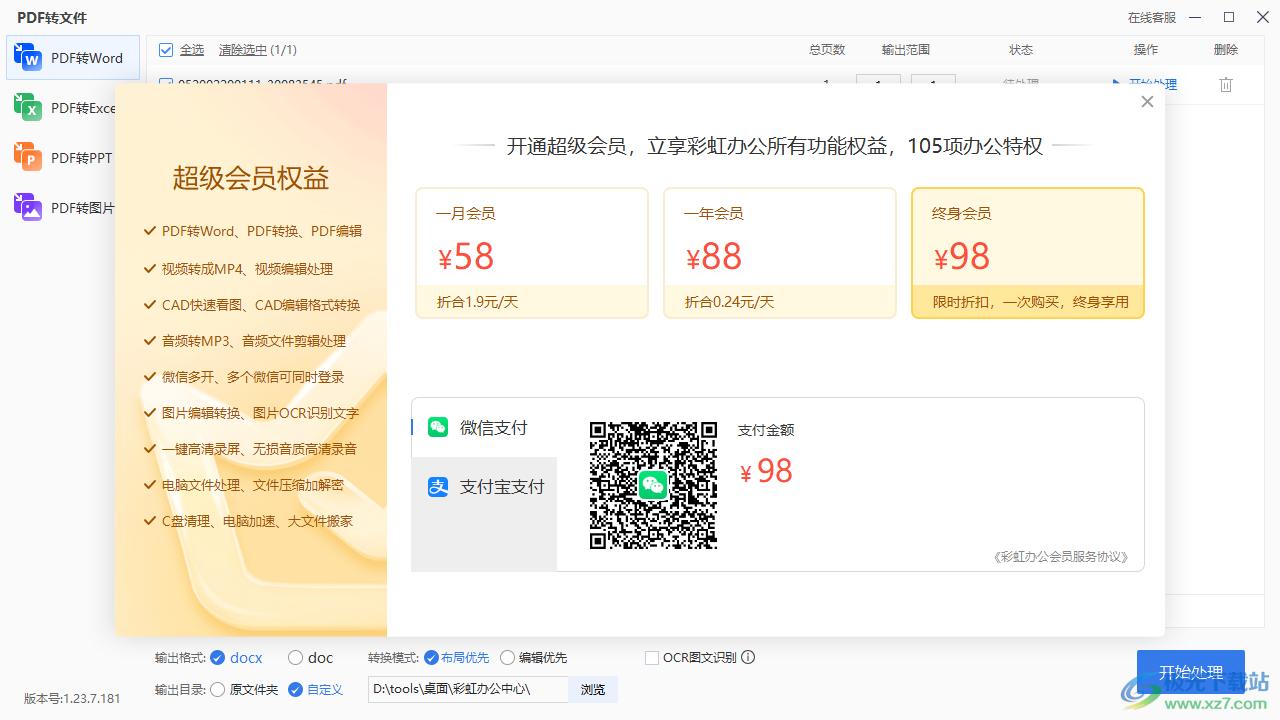Image resolution: width=1280 pixels, height=720 pixels.
Task: Open the PDF转PPT icon
Action: [x=27, y=158]
